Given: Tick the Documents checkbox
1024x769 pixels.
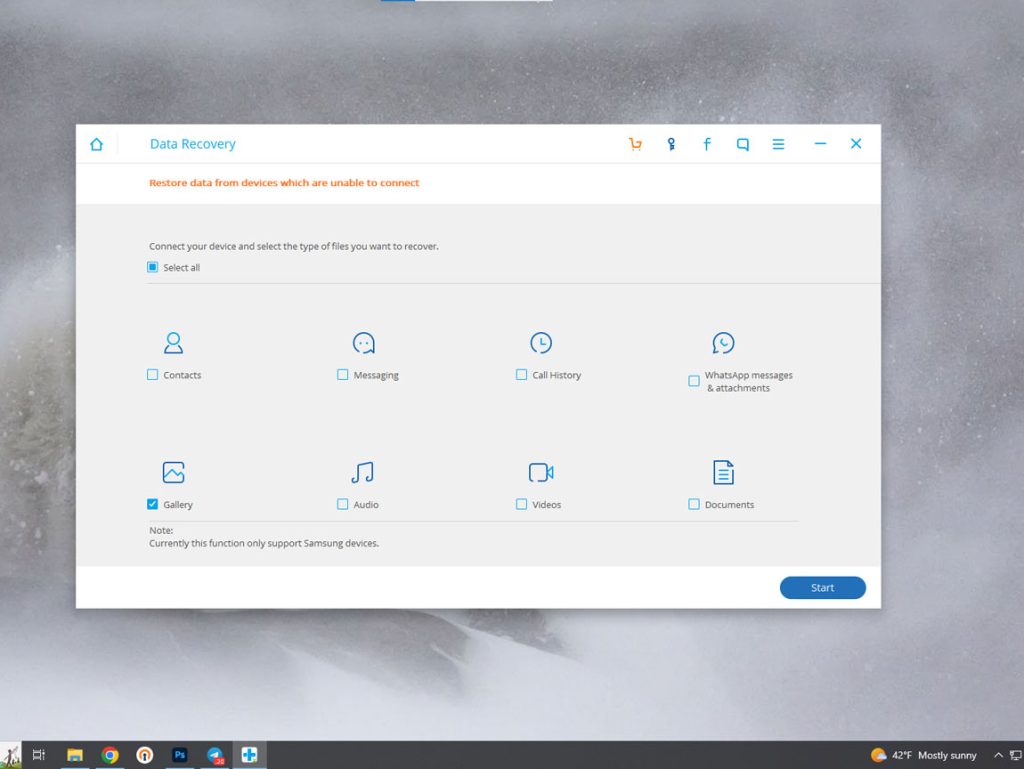Looking at the screenshot, I should tap(694, 504).
